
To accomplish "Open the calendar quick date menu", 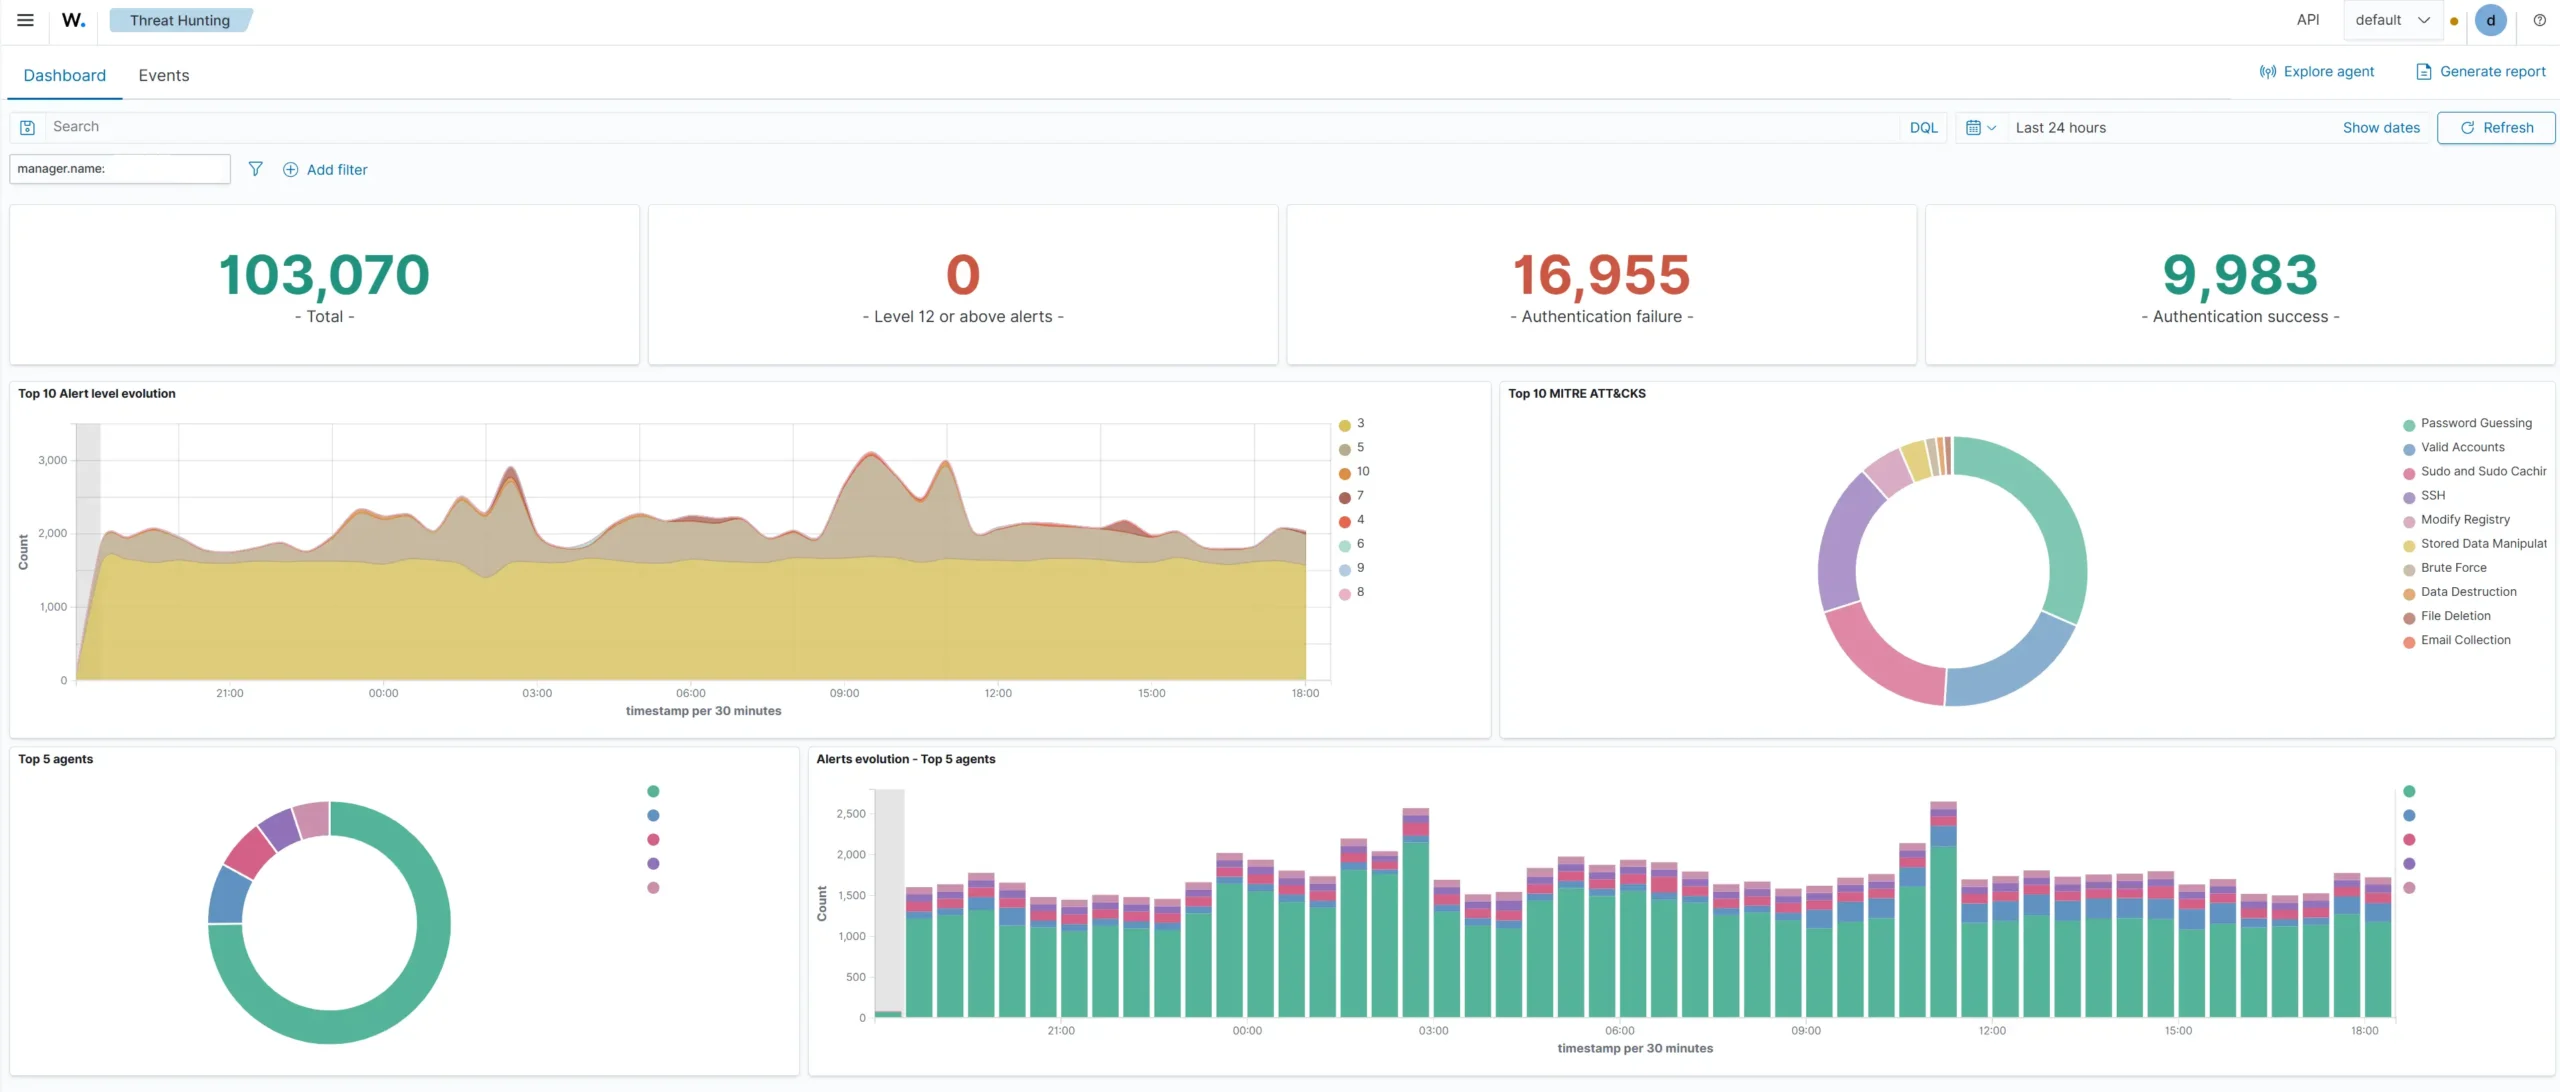I will pos(1980,127).
